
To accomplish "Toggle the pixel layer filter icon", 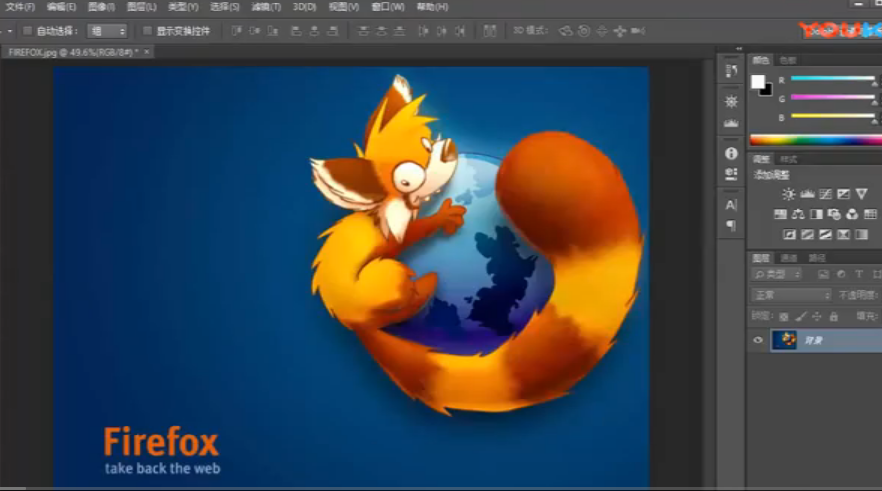I will [x=824, y=274].
